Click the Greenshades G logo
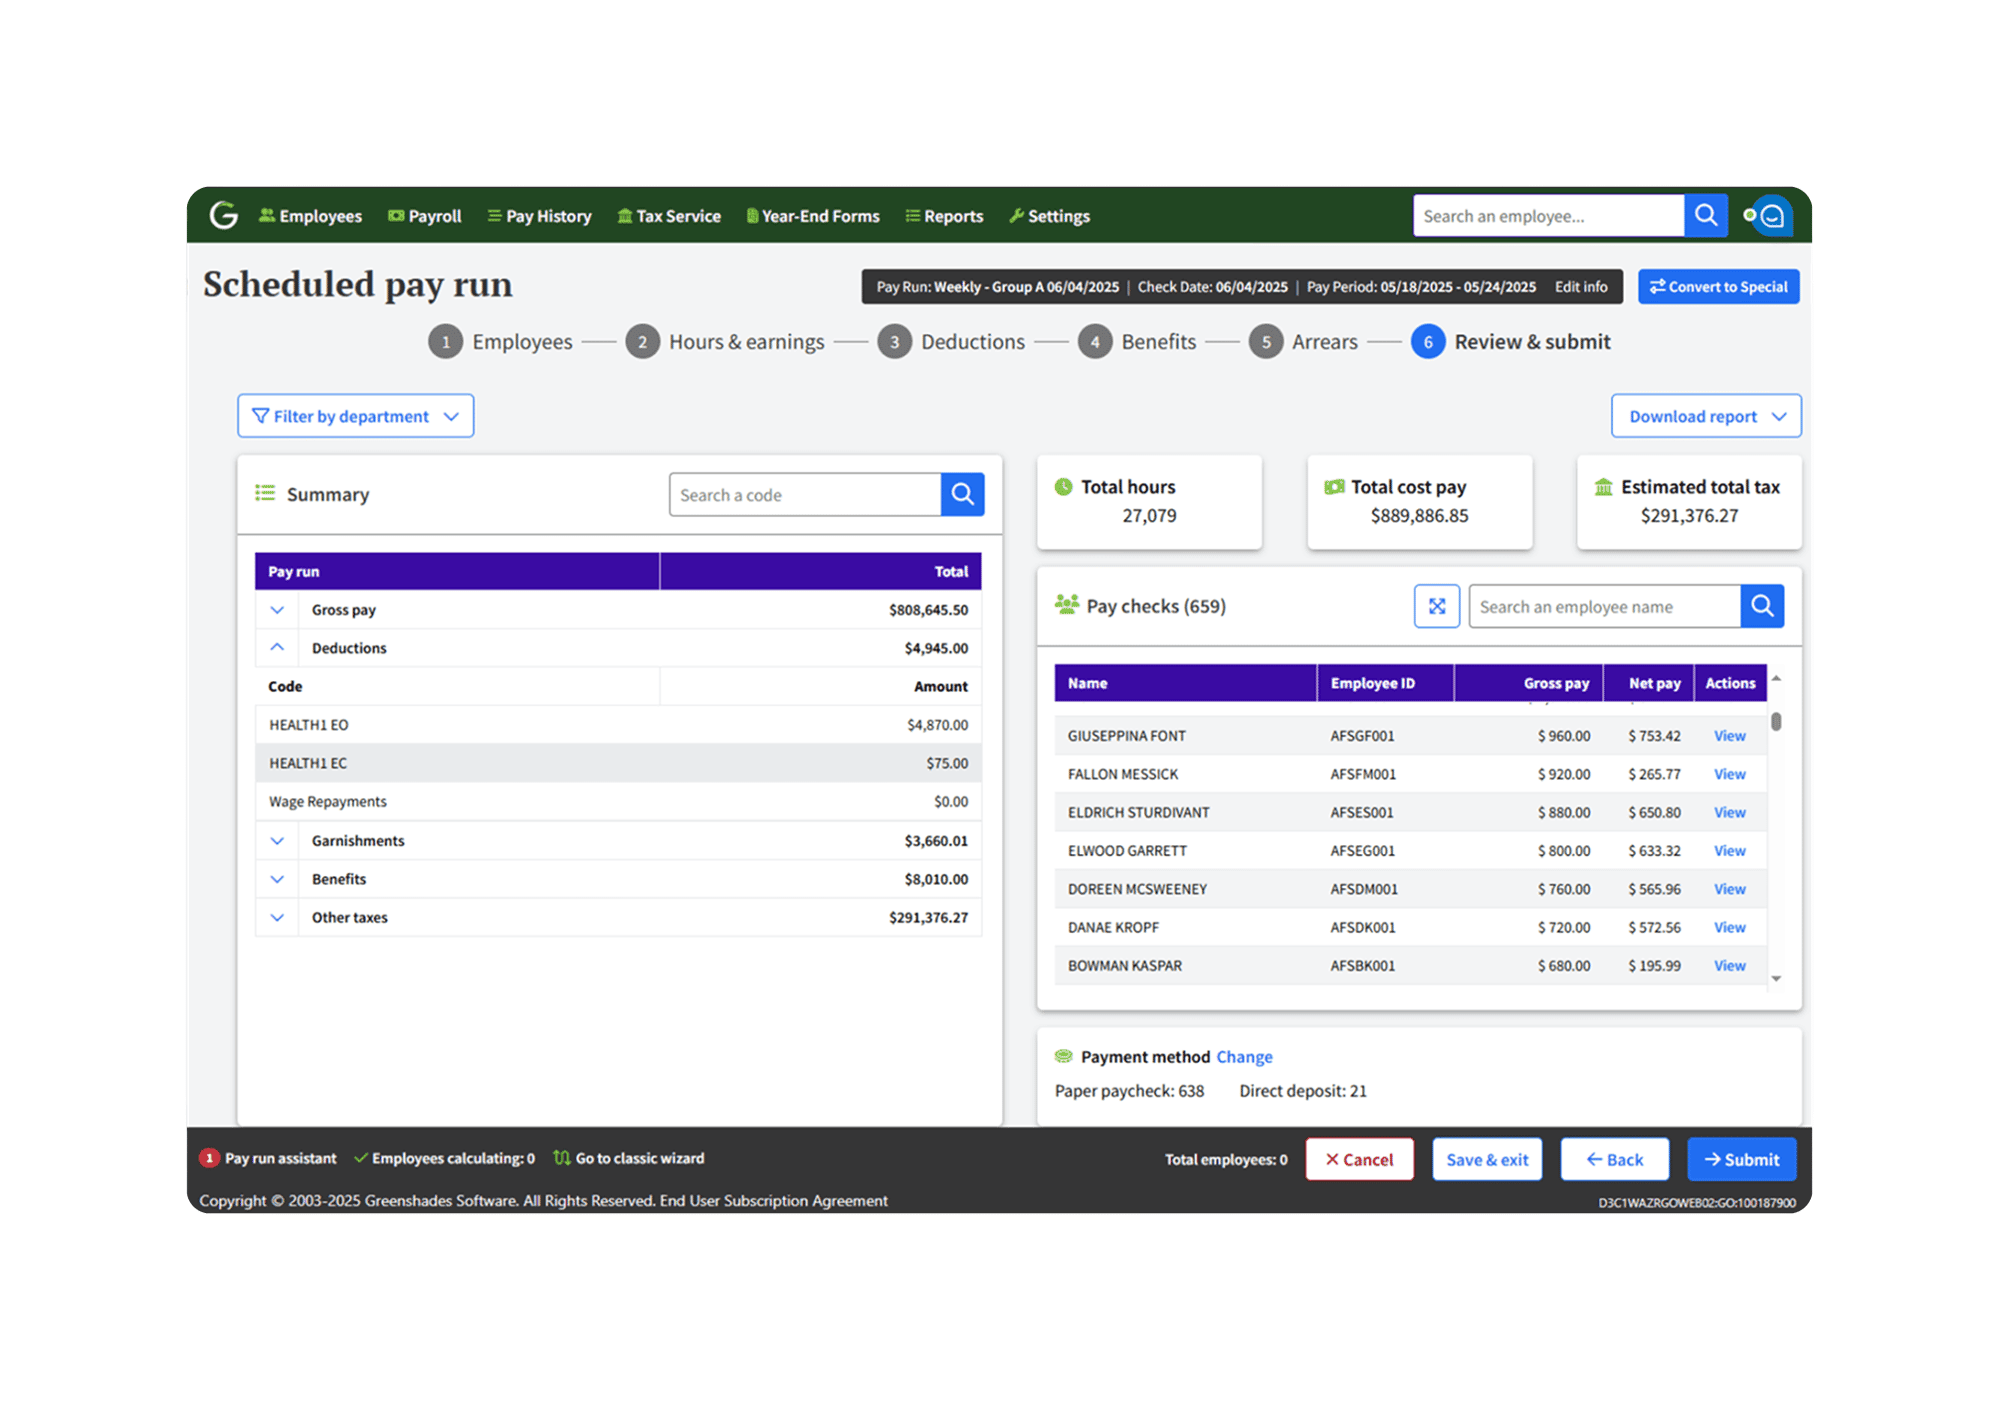The image size is (2000, 1401). click(x=224, y=215)
